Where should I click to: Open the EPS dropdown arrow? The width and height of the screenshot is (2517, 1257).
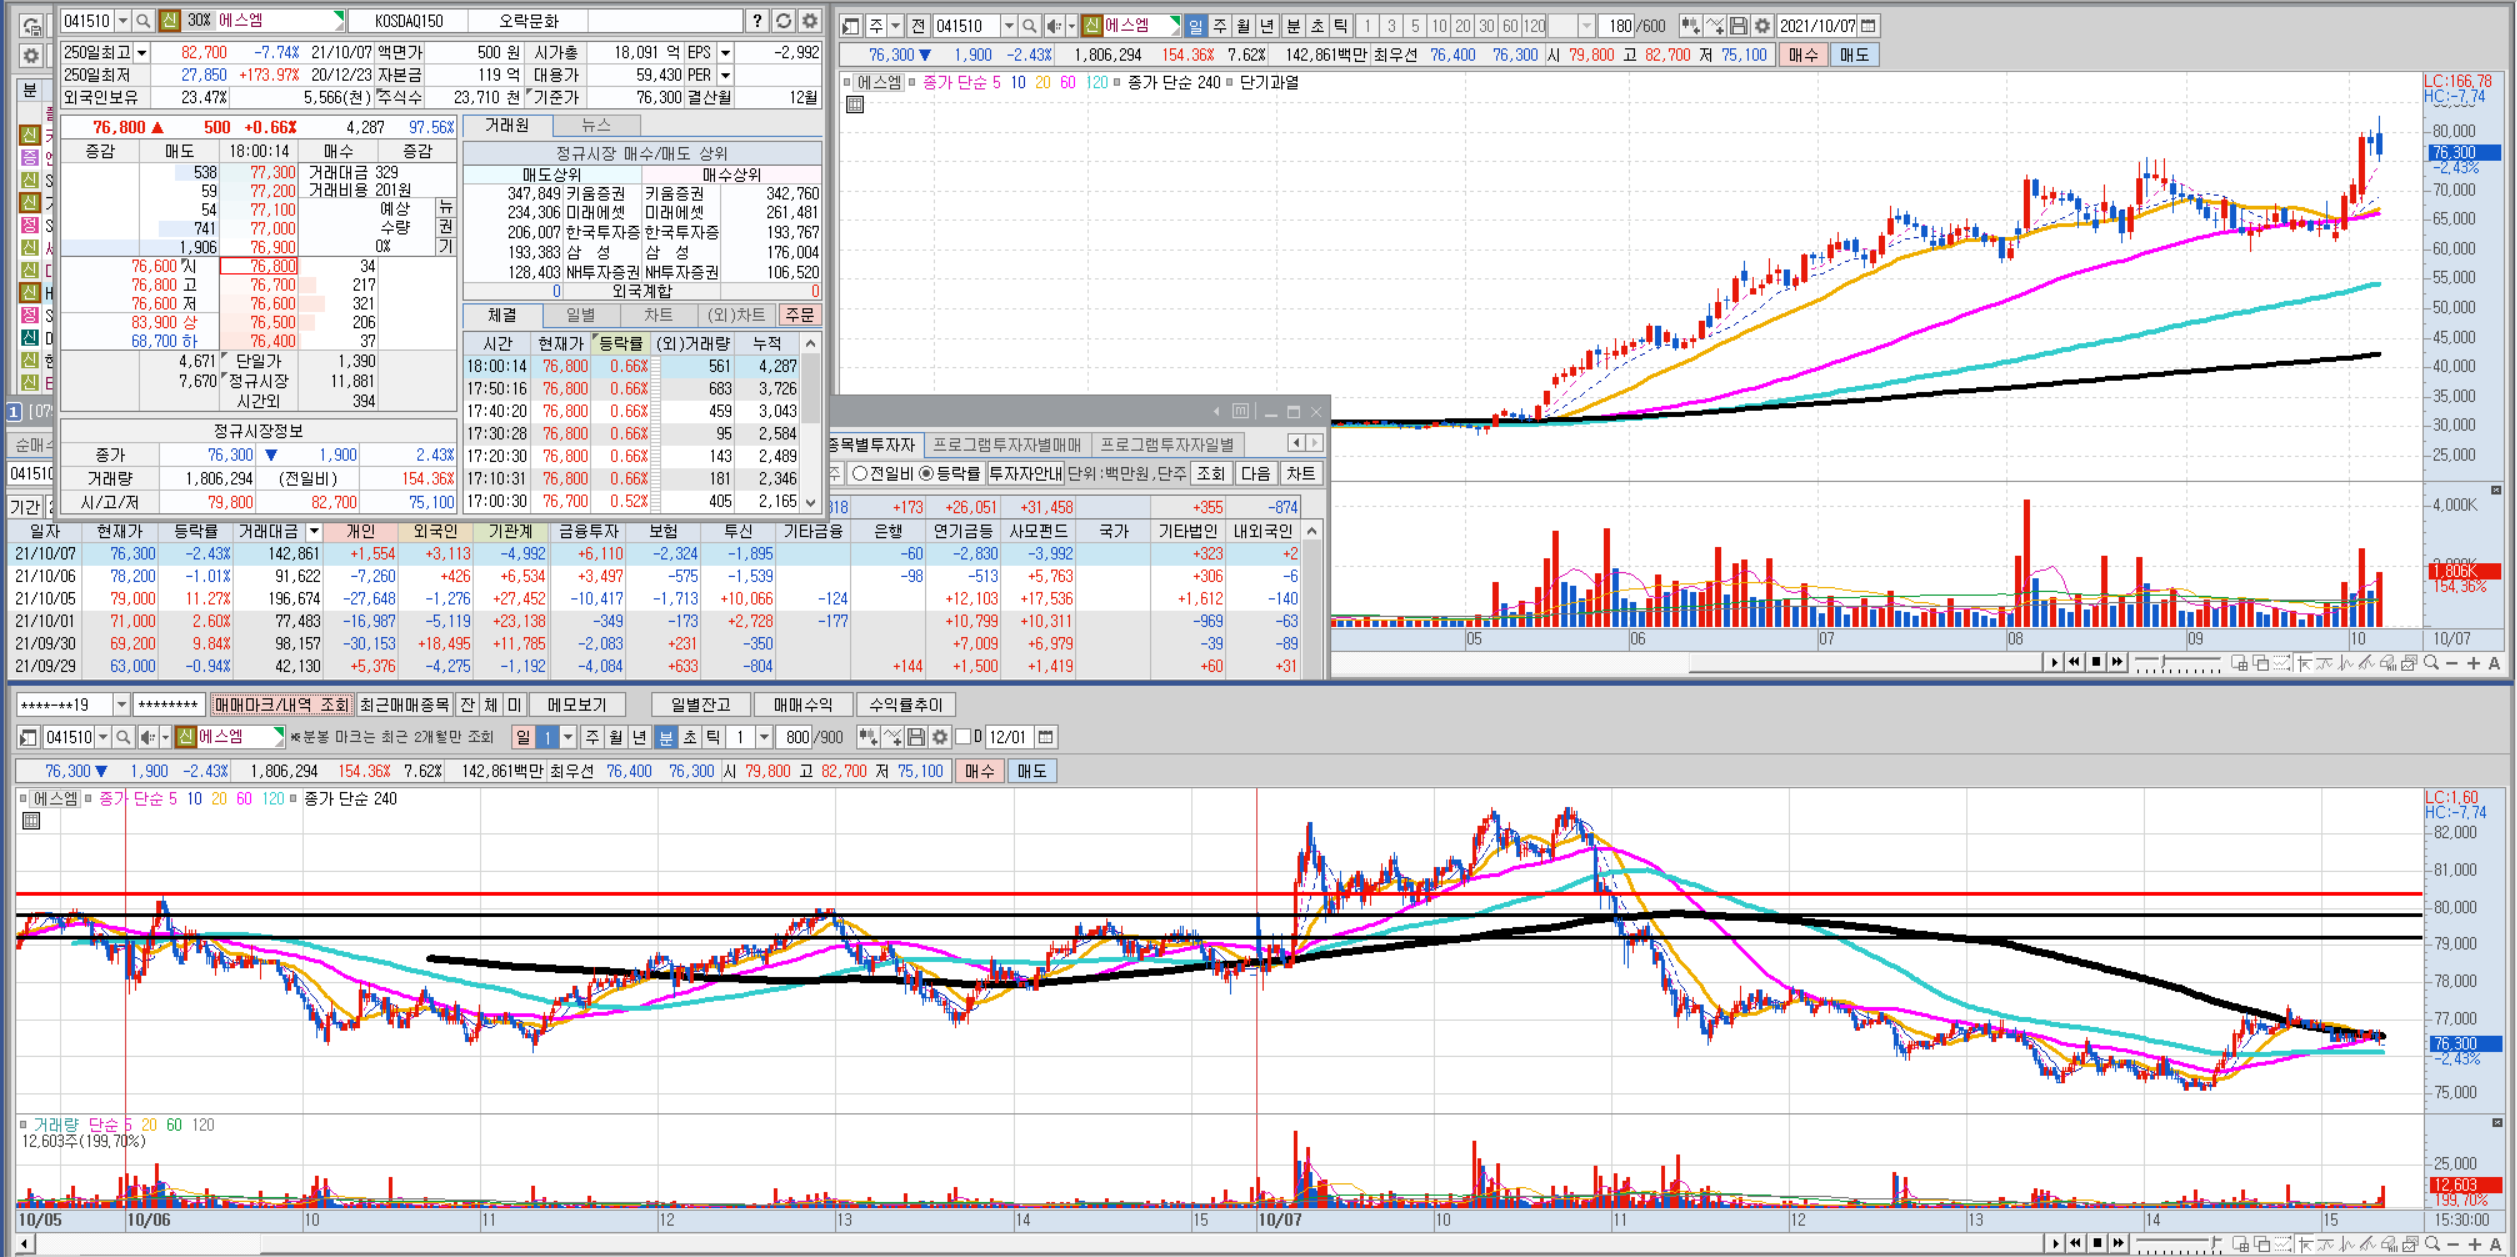[x=726, y=53]
